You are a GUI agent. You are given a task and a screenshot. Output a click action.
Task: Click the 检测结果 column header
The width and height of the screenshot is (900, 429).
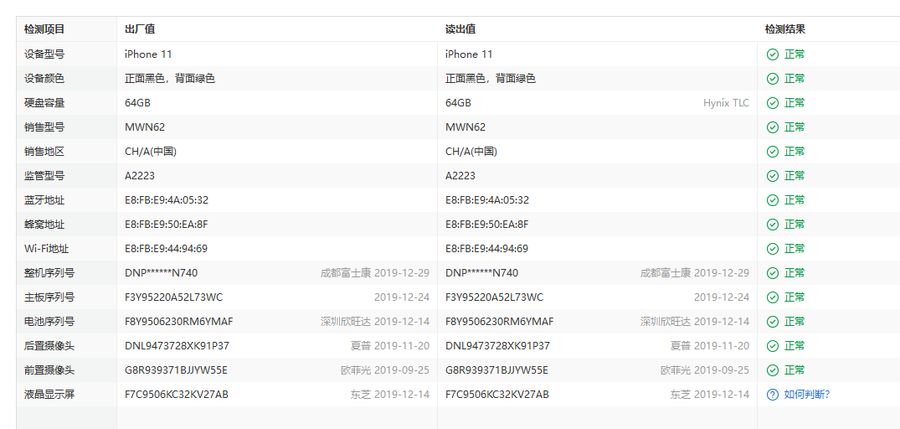(785, 29)
